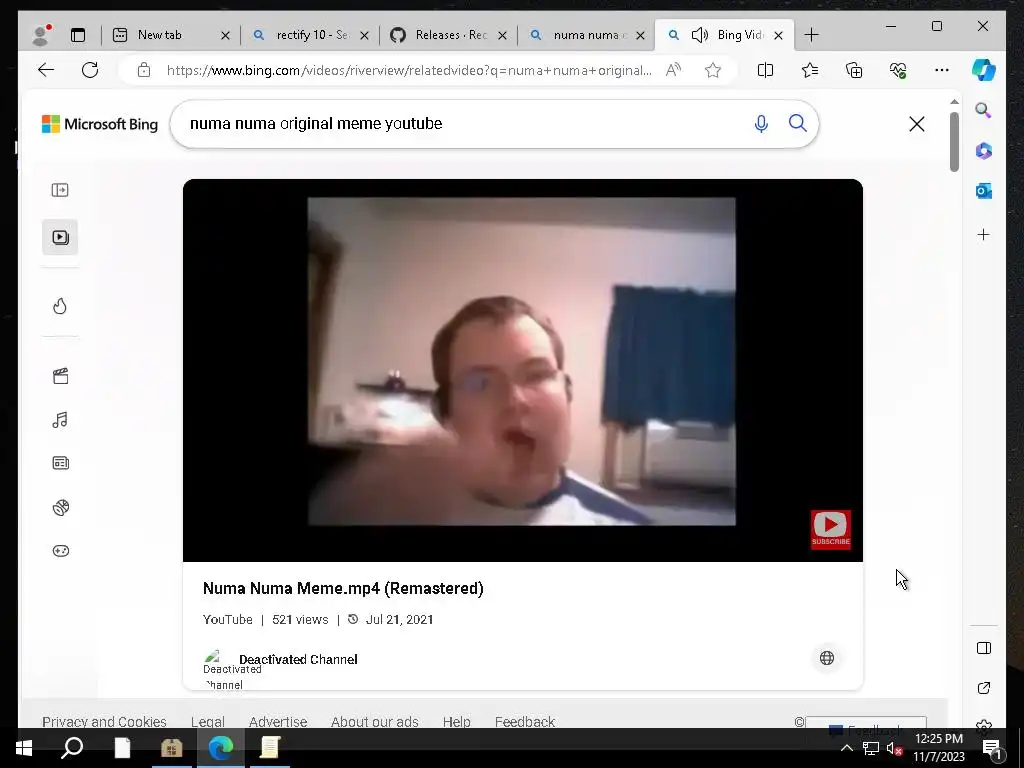Image resolution: width=1024 pixels, height=768 pixels.
Task: Open the Deactivated Channel link
Action: (298, 660)
